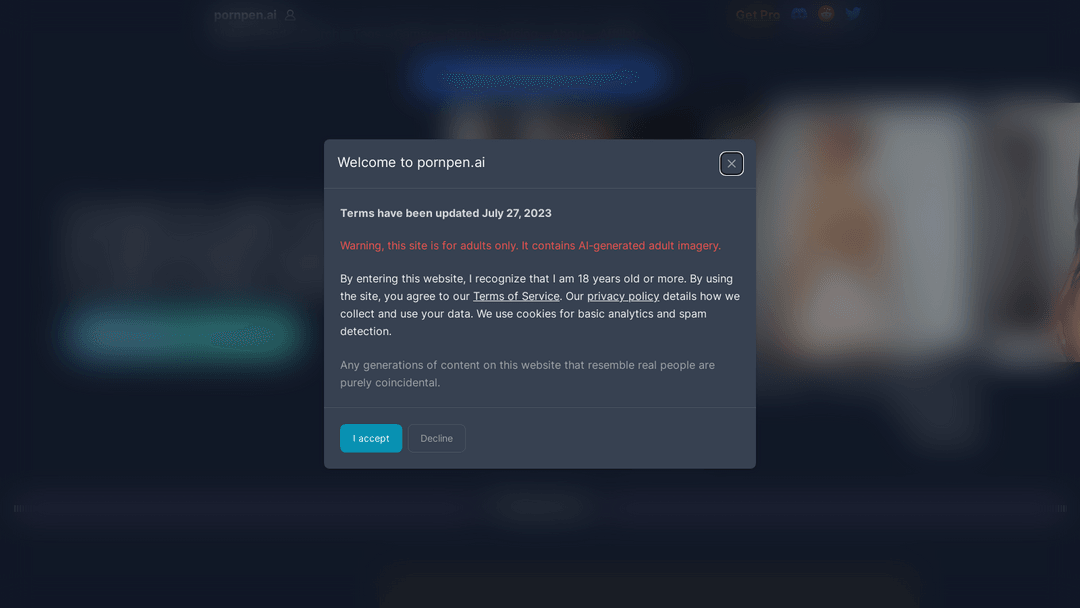The height and width of the screenshot is (608, 1080).
Task: Click the blurred control below the dialog
Action: pyautogui.click(x=539, y=507)
